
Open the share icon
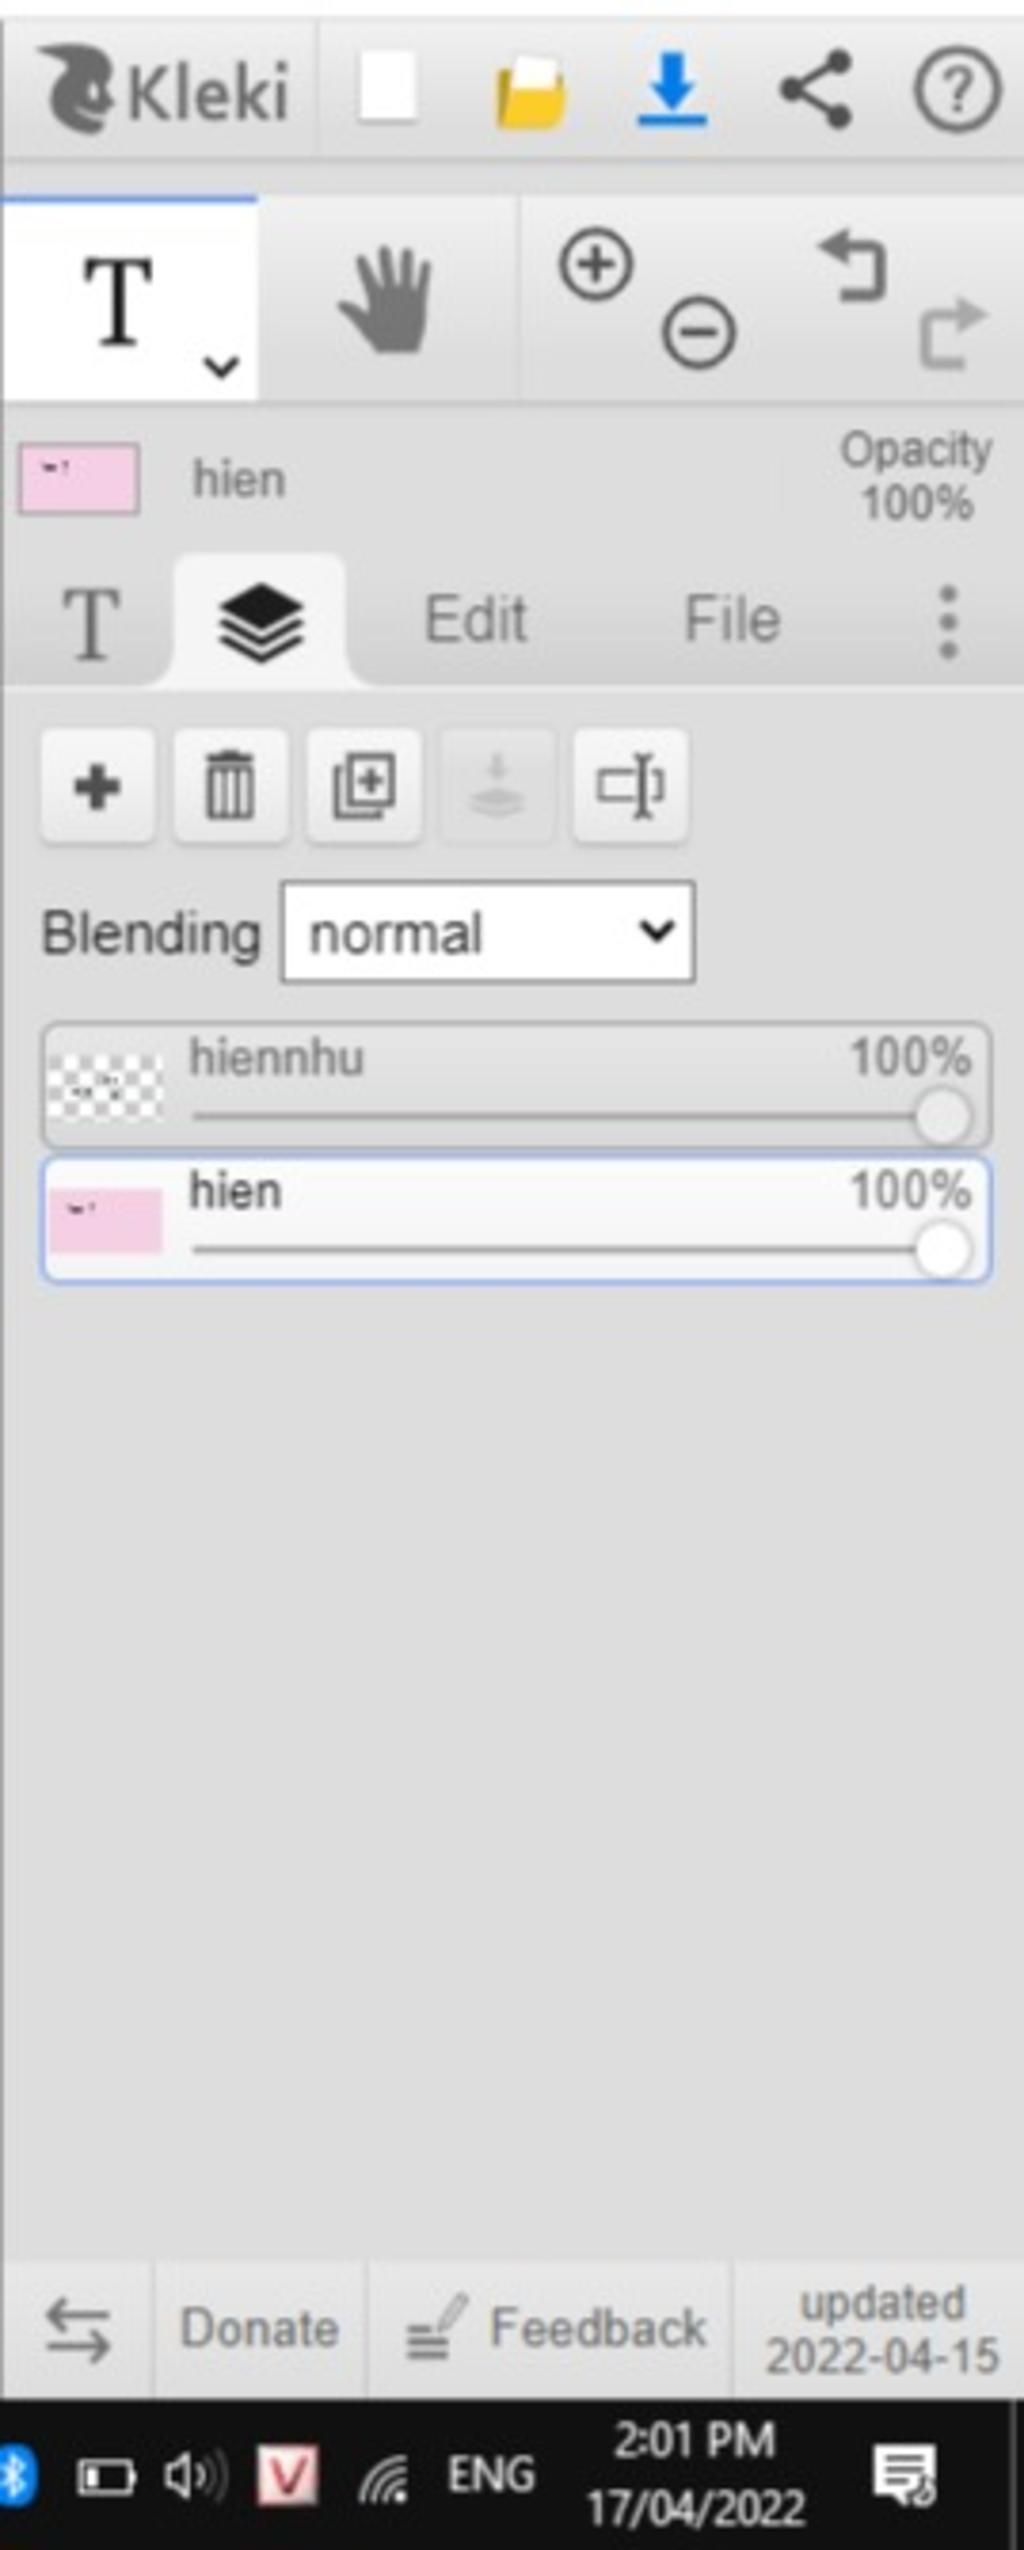816,90
